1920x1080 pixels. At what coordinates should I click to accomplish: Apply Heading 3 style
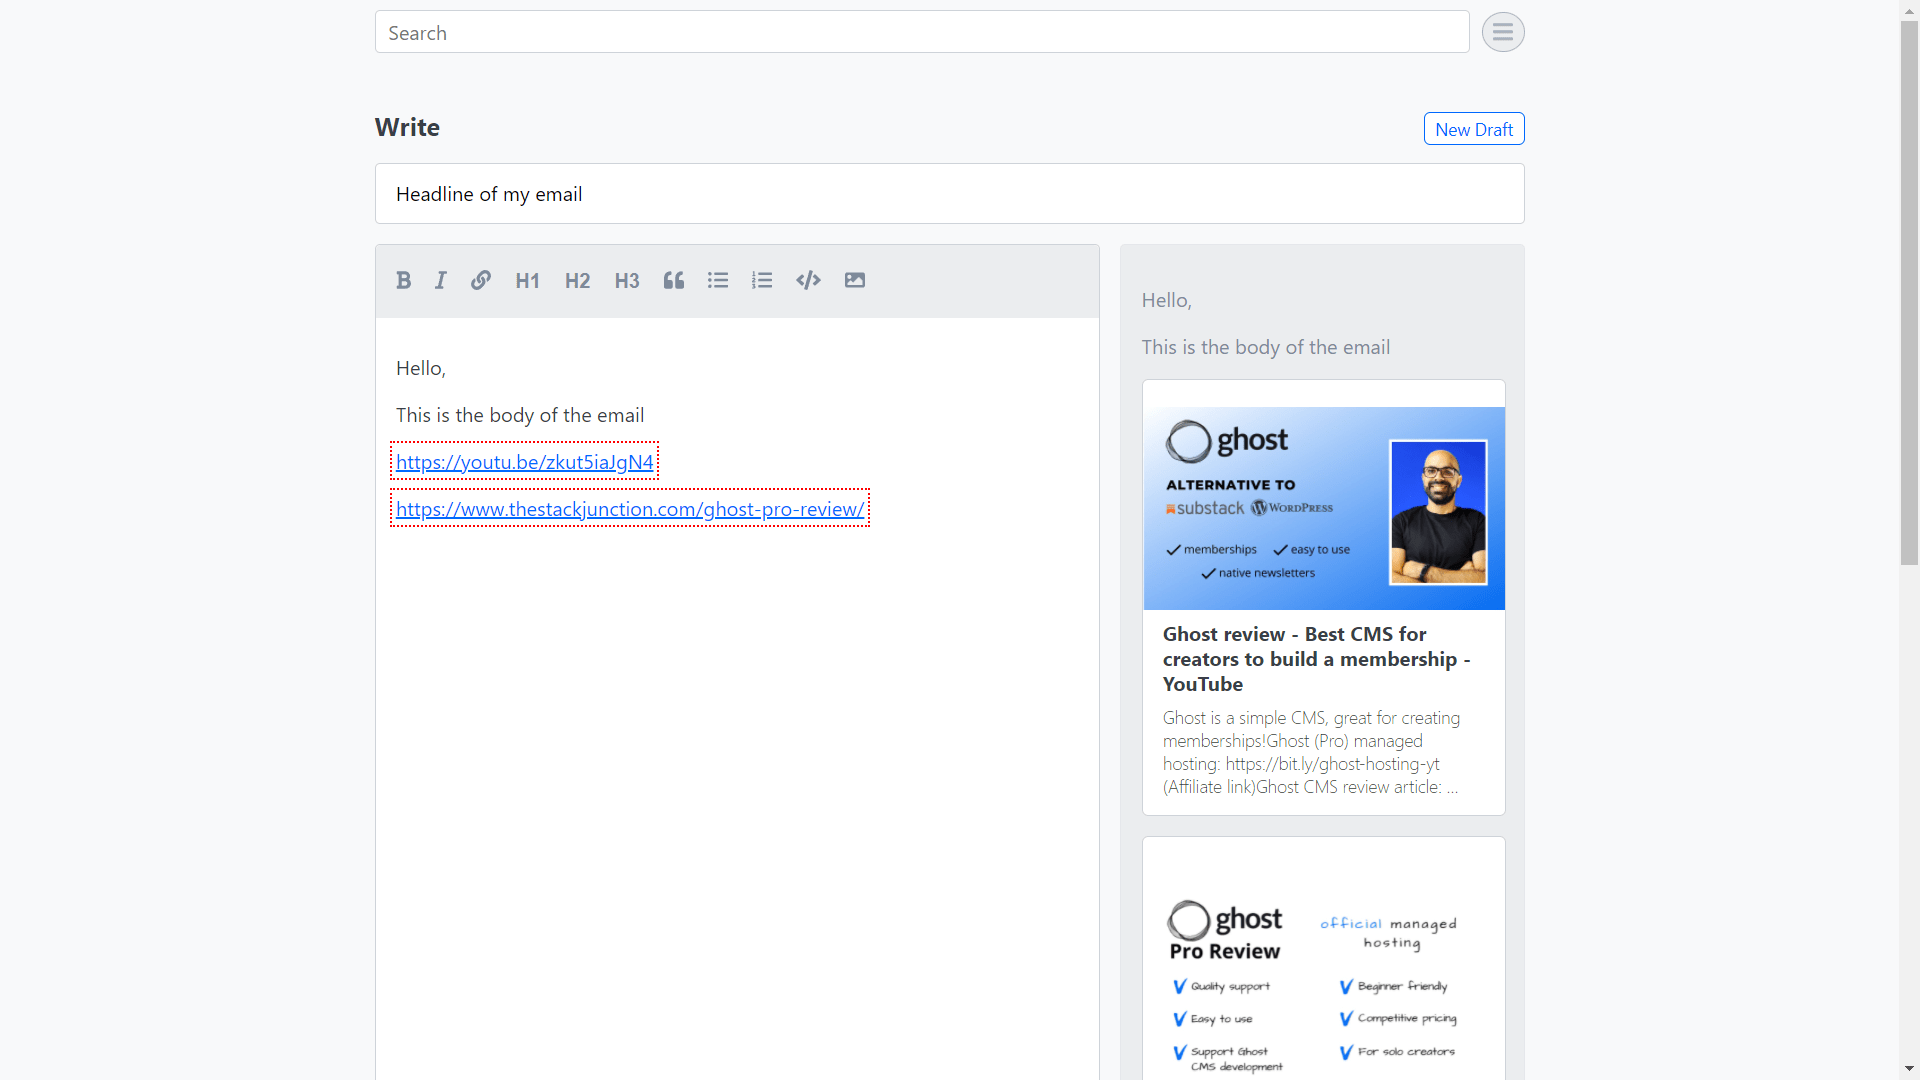pyautogui.click(x=626, y=280)
